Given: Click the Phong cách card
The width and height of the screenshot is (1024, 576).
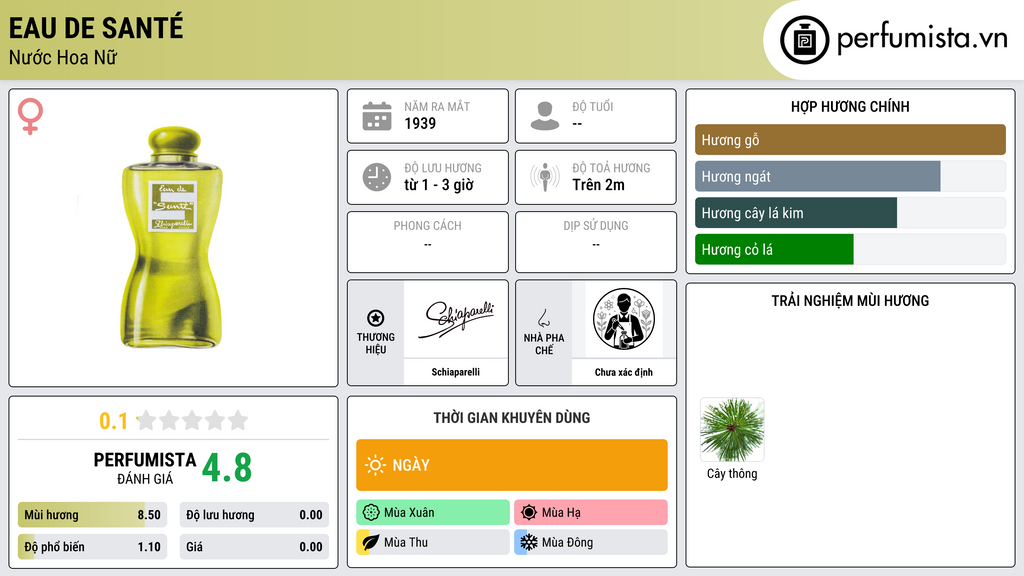Looking at the screenshot, I should click(428, 242).
